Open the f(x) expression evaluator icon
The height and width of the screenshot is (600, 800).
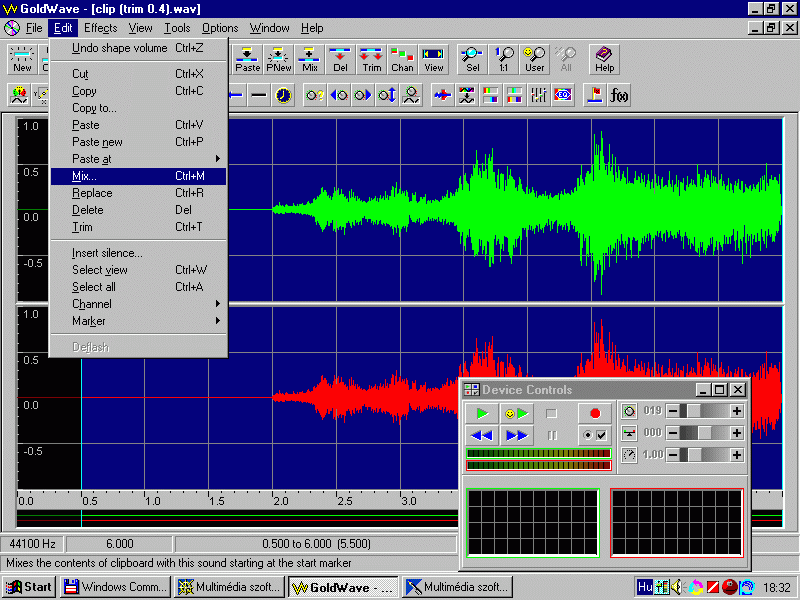(619, 95)
